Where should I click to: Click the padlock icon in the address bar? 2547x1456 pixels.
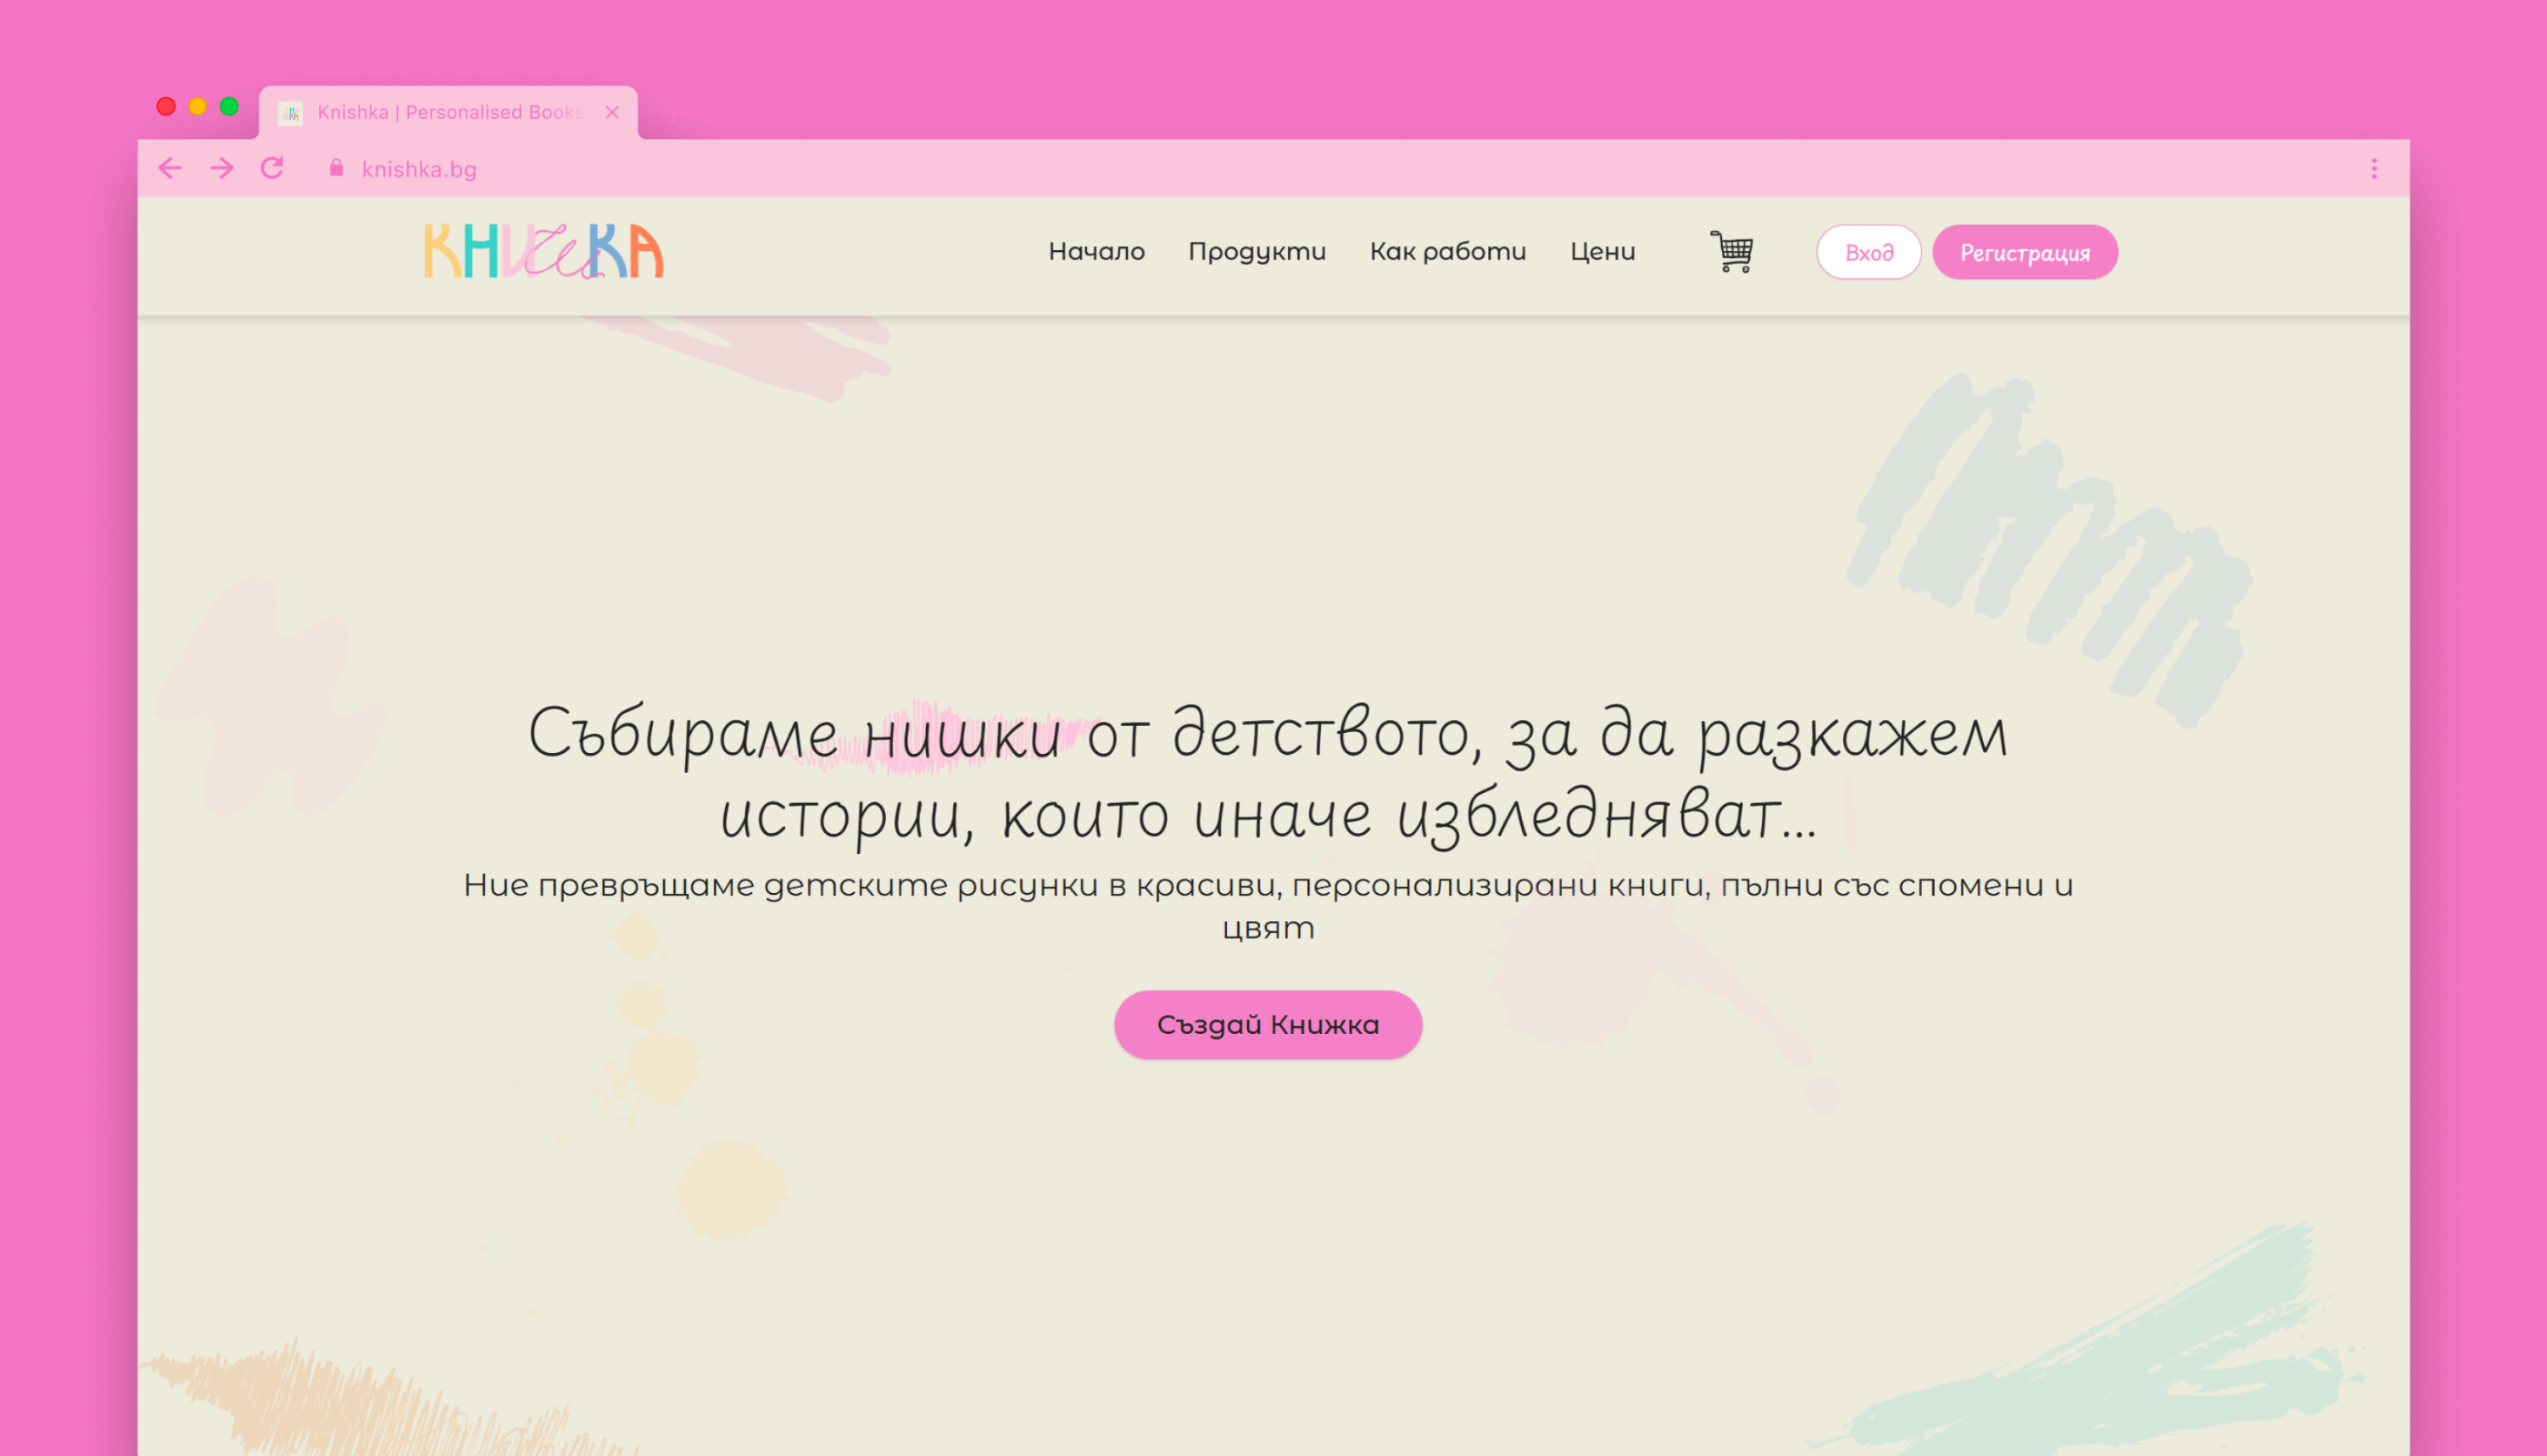[x=336, y=168]
